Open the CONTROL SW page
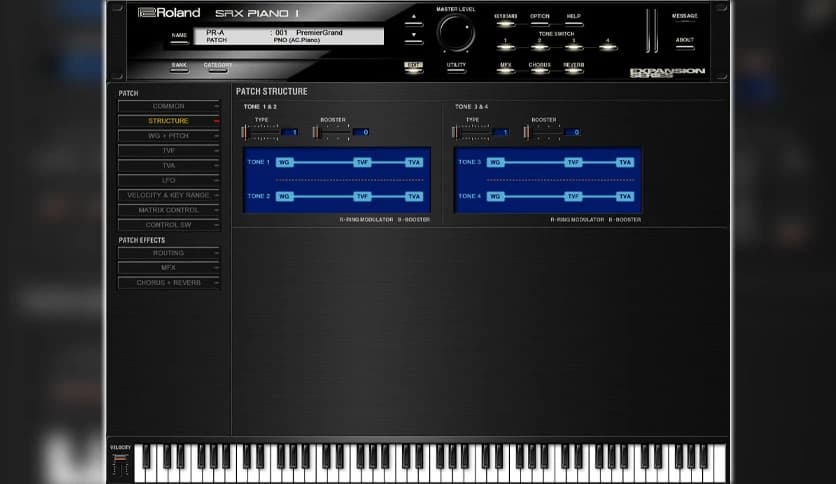This screenshot has width=836, height=484. pyautogui.click(x=168, y=225)
